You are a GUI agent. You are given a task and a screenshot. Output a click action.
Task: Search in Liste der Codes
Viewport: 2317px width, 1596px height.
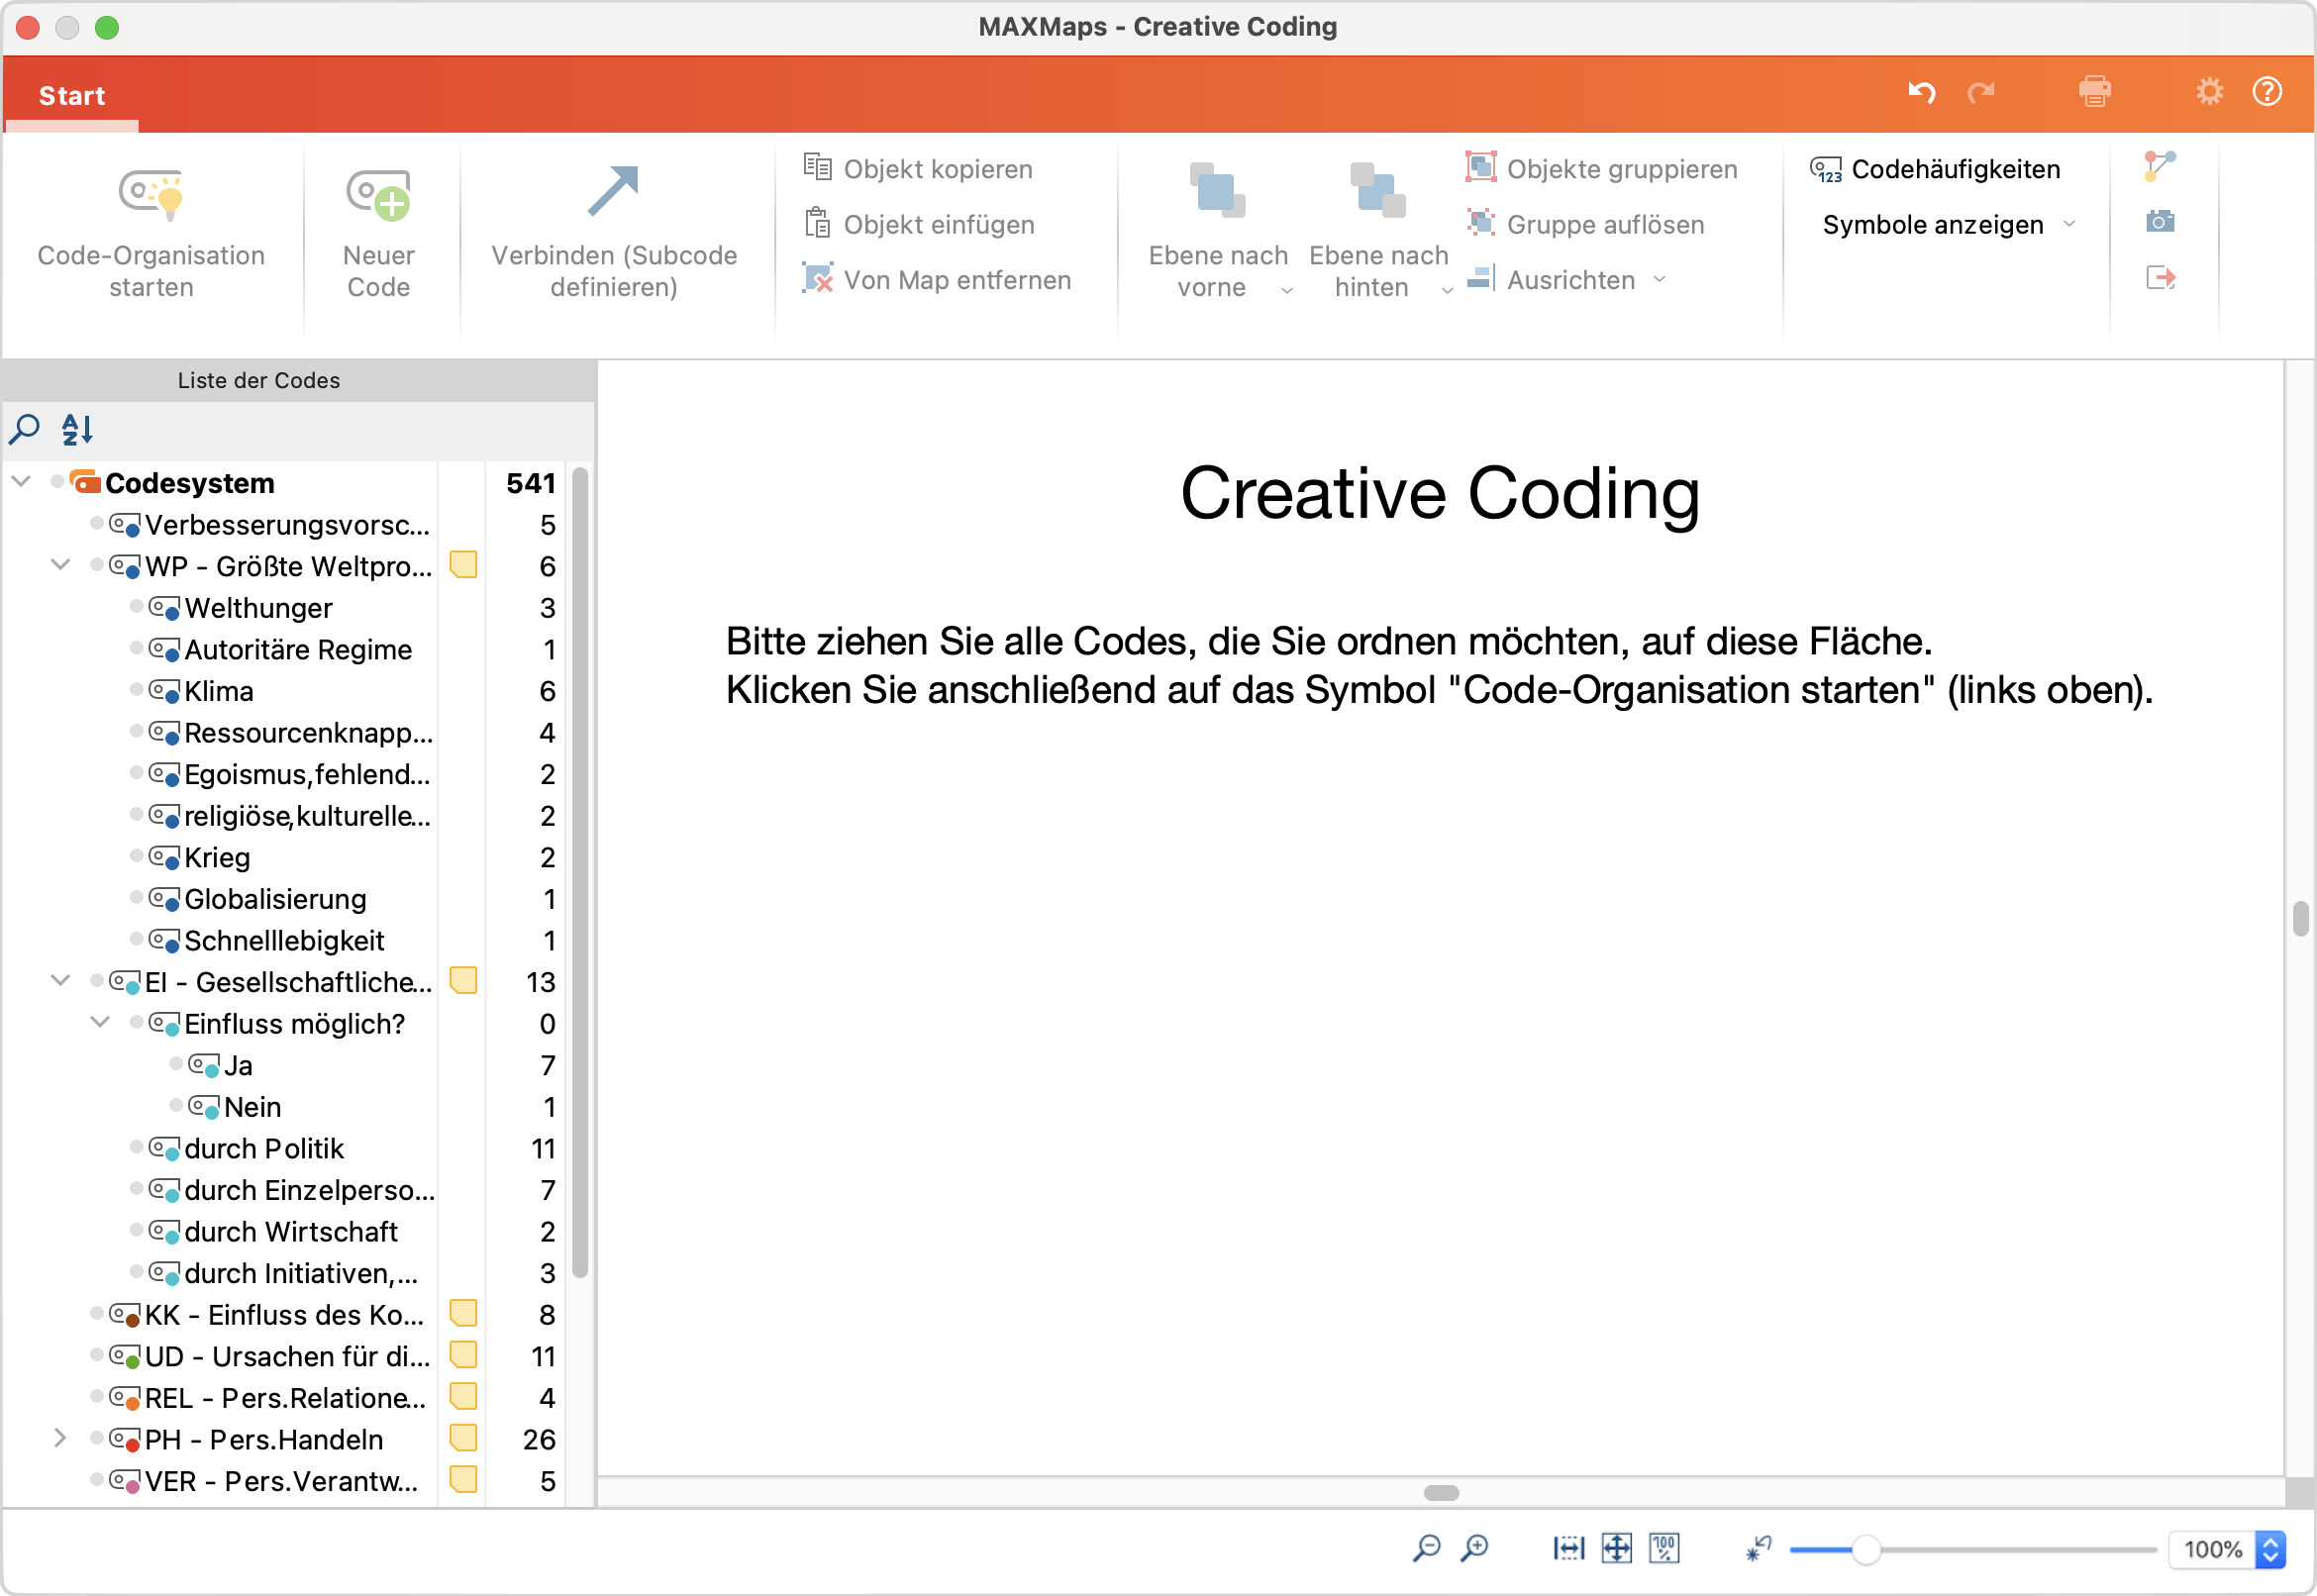coord(24,429)
